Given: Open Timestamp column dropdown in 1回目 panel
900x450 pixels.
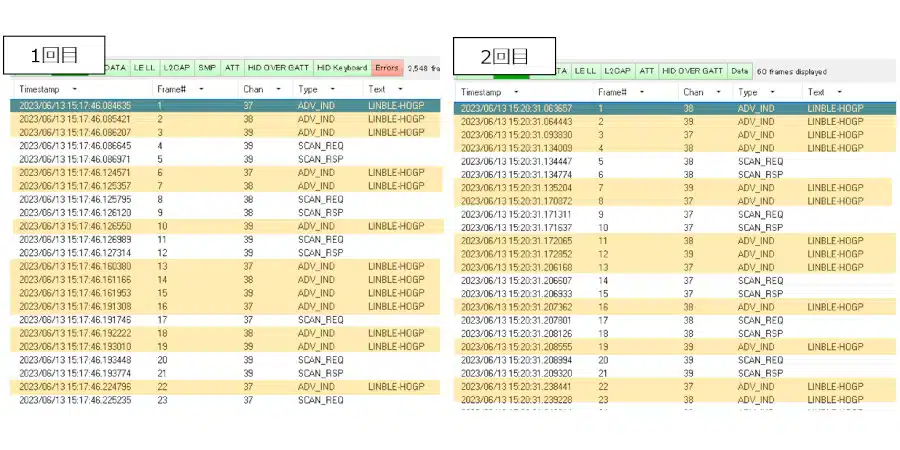Looking at the screenshot, I should click(x=75, y=89).
